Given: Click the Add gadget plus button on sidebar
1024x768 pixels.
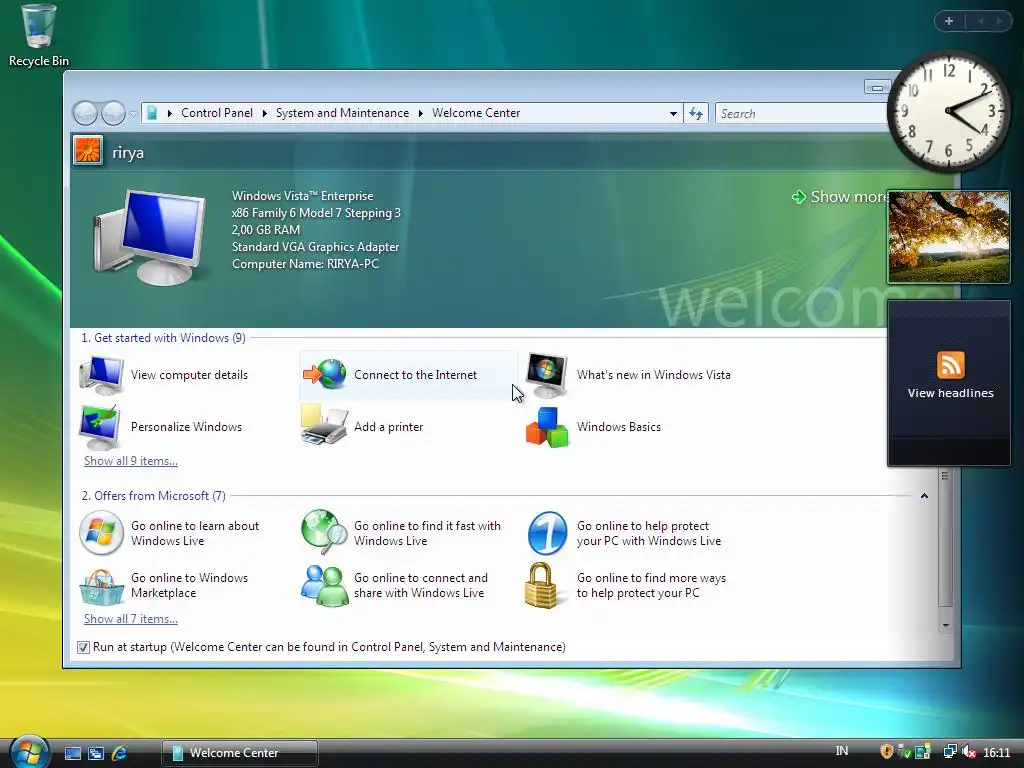Looking at the screenshot, I should [949, 21].
